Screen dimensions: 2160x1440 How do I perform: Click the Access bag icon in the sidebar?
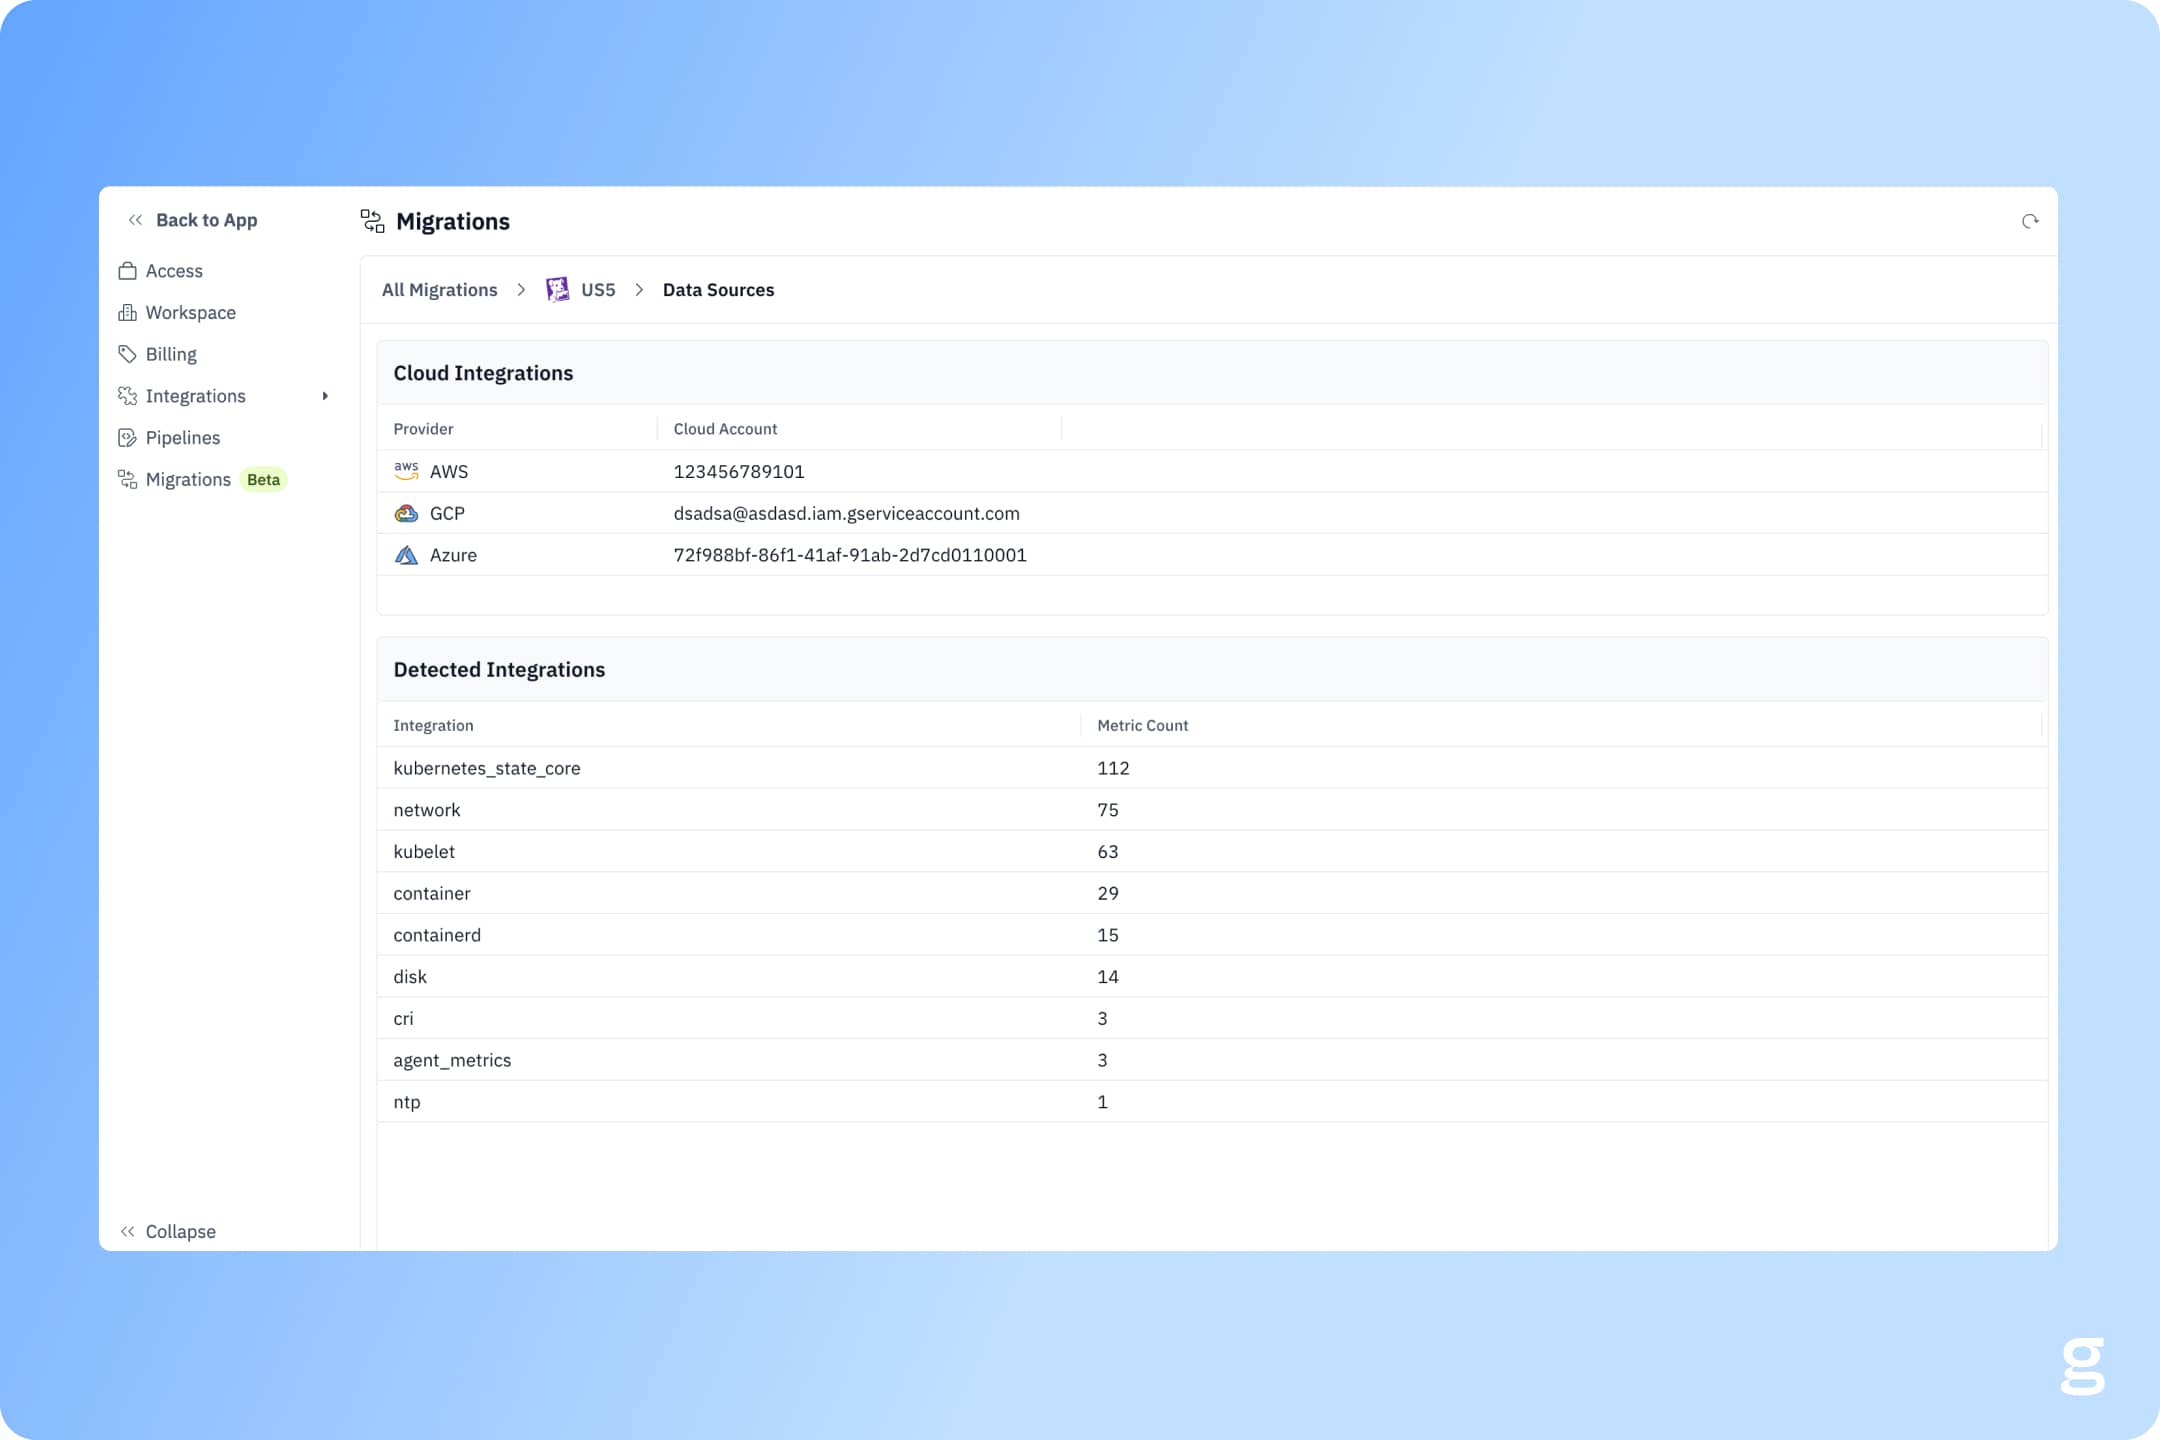pos(127,271)
